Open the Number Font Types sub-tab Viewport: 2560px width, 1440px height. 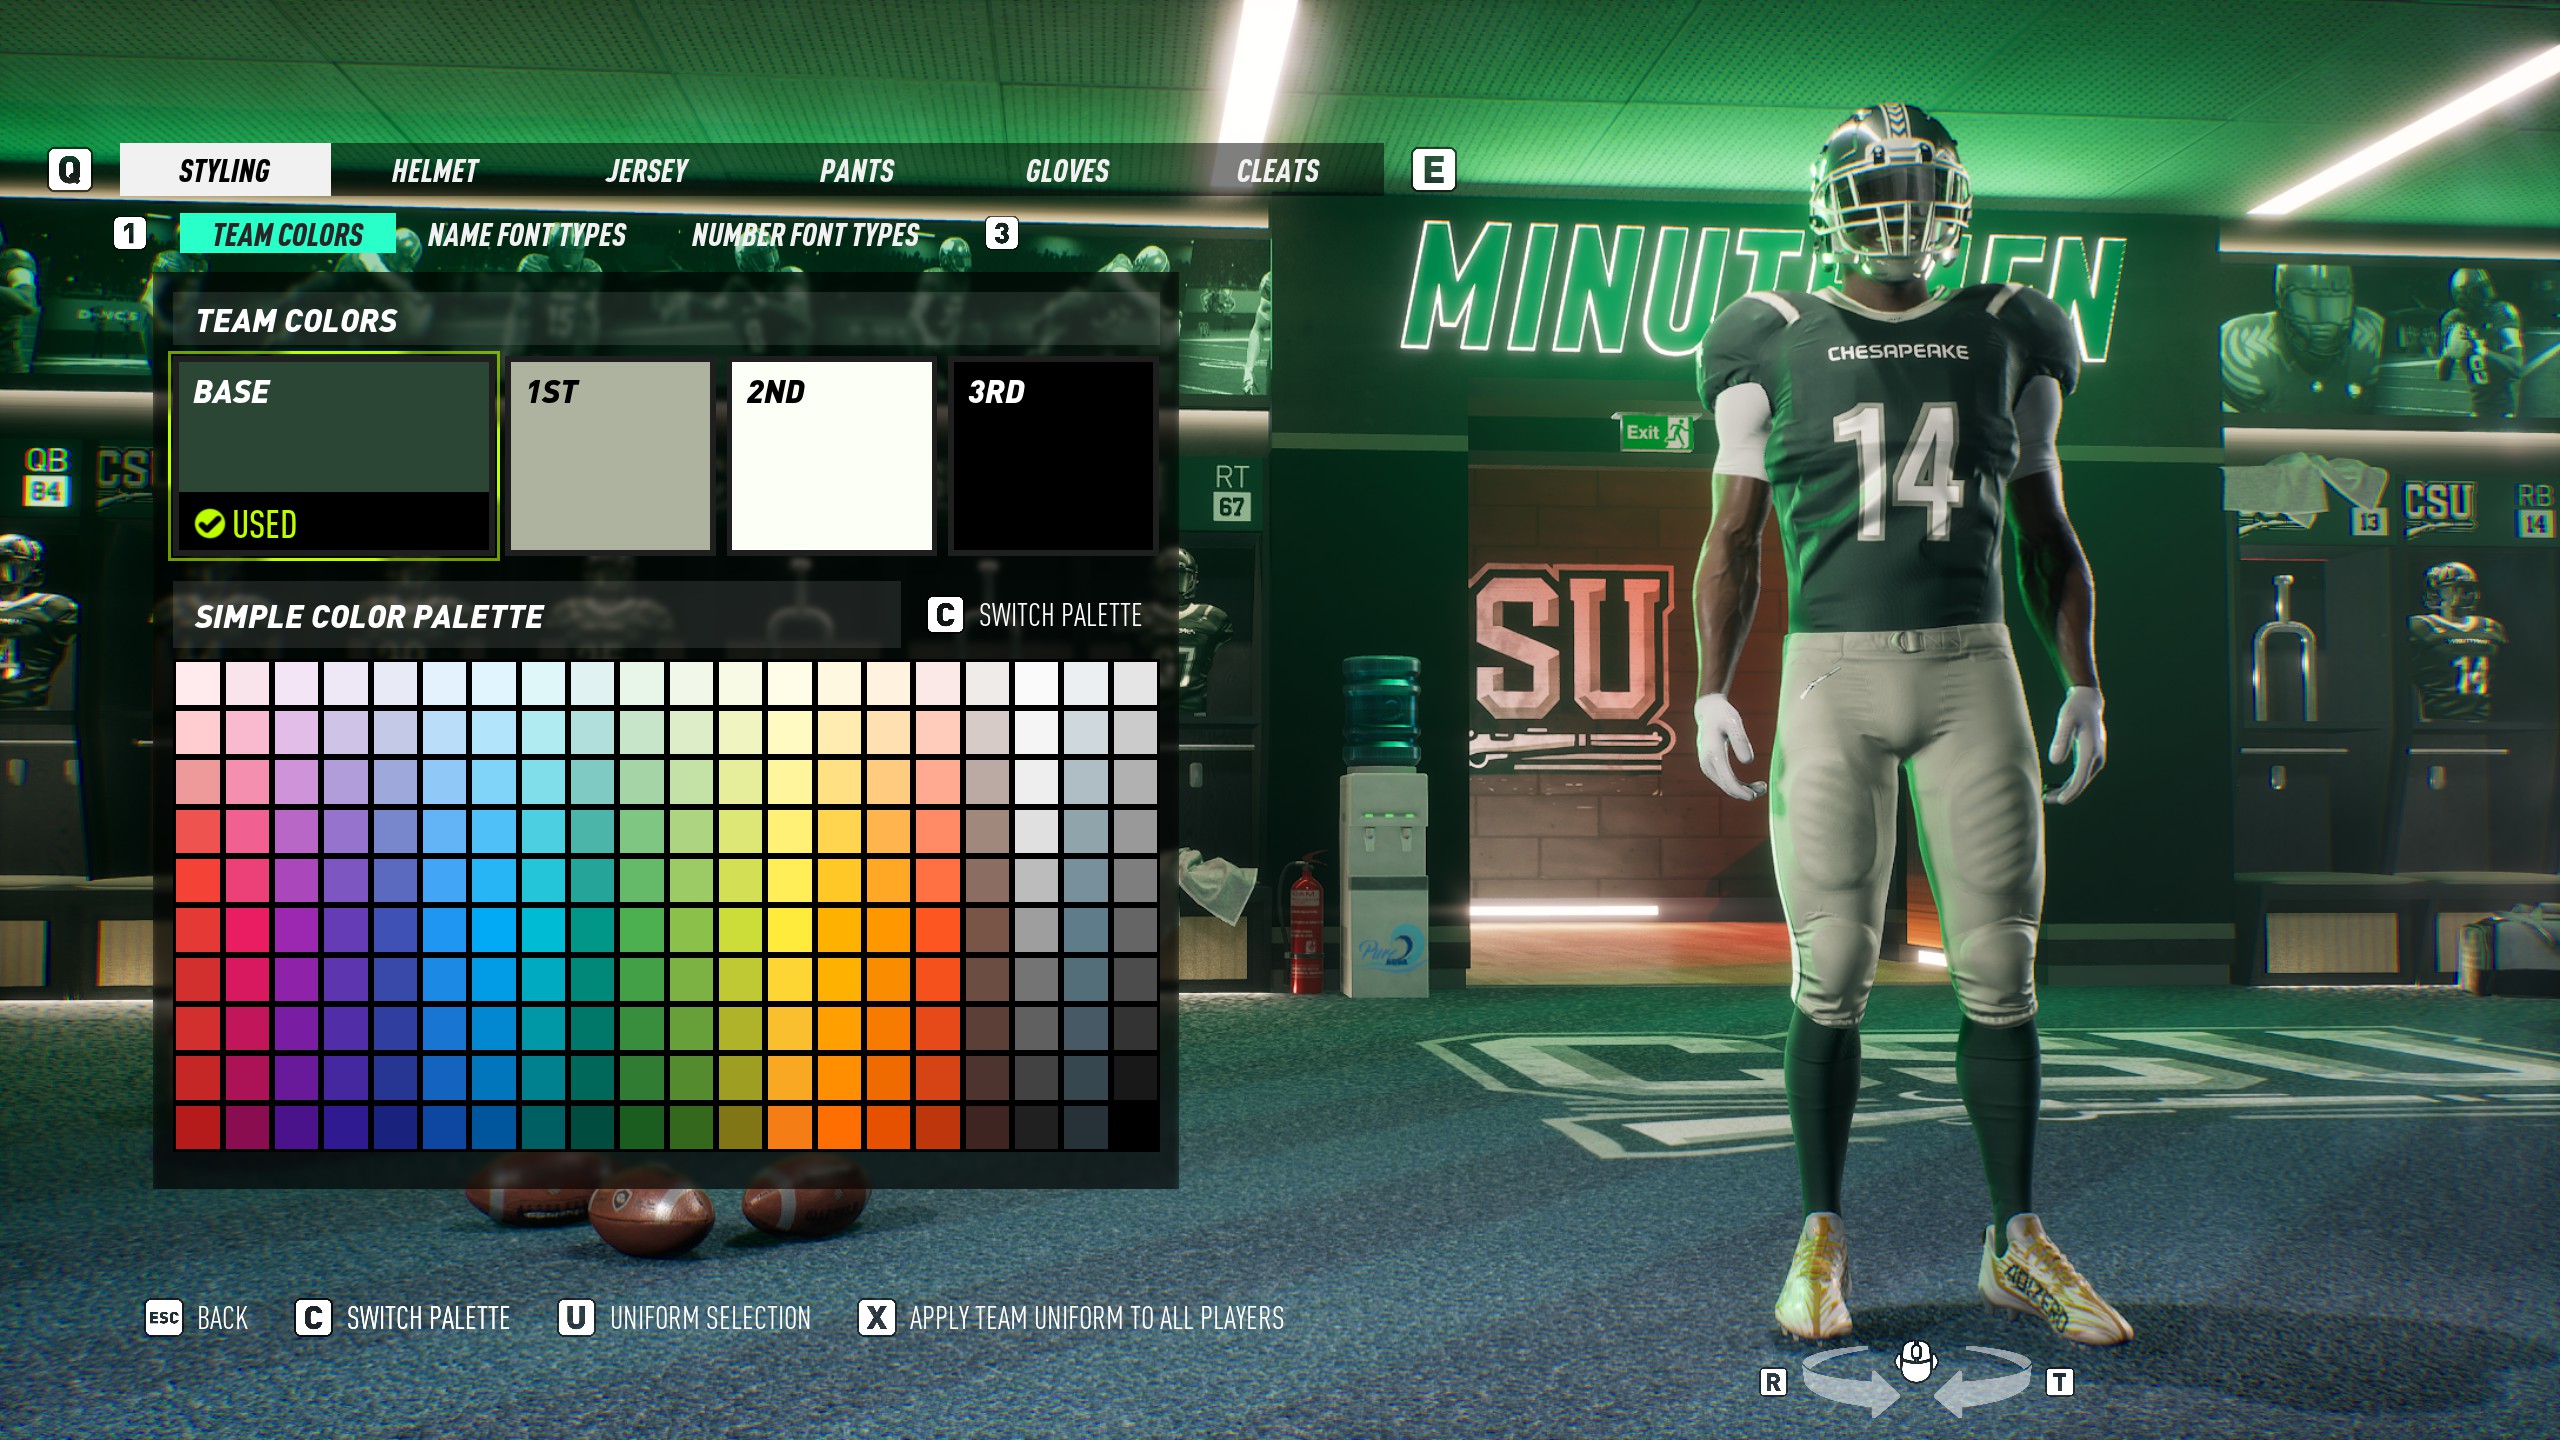click(x=805, y=235)
